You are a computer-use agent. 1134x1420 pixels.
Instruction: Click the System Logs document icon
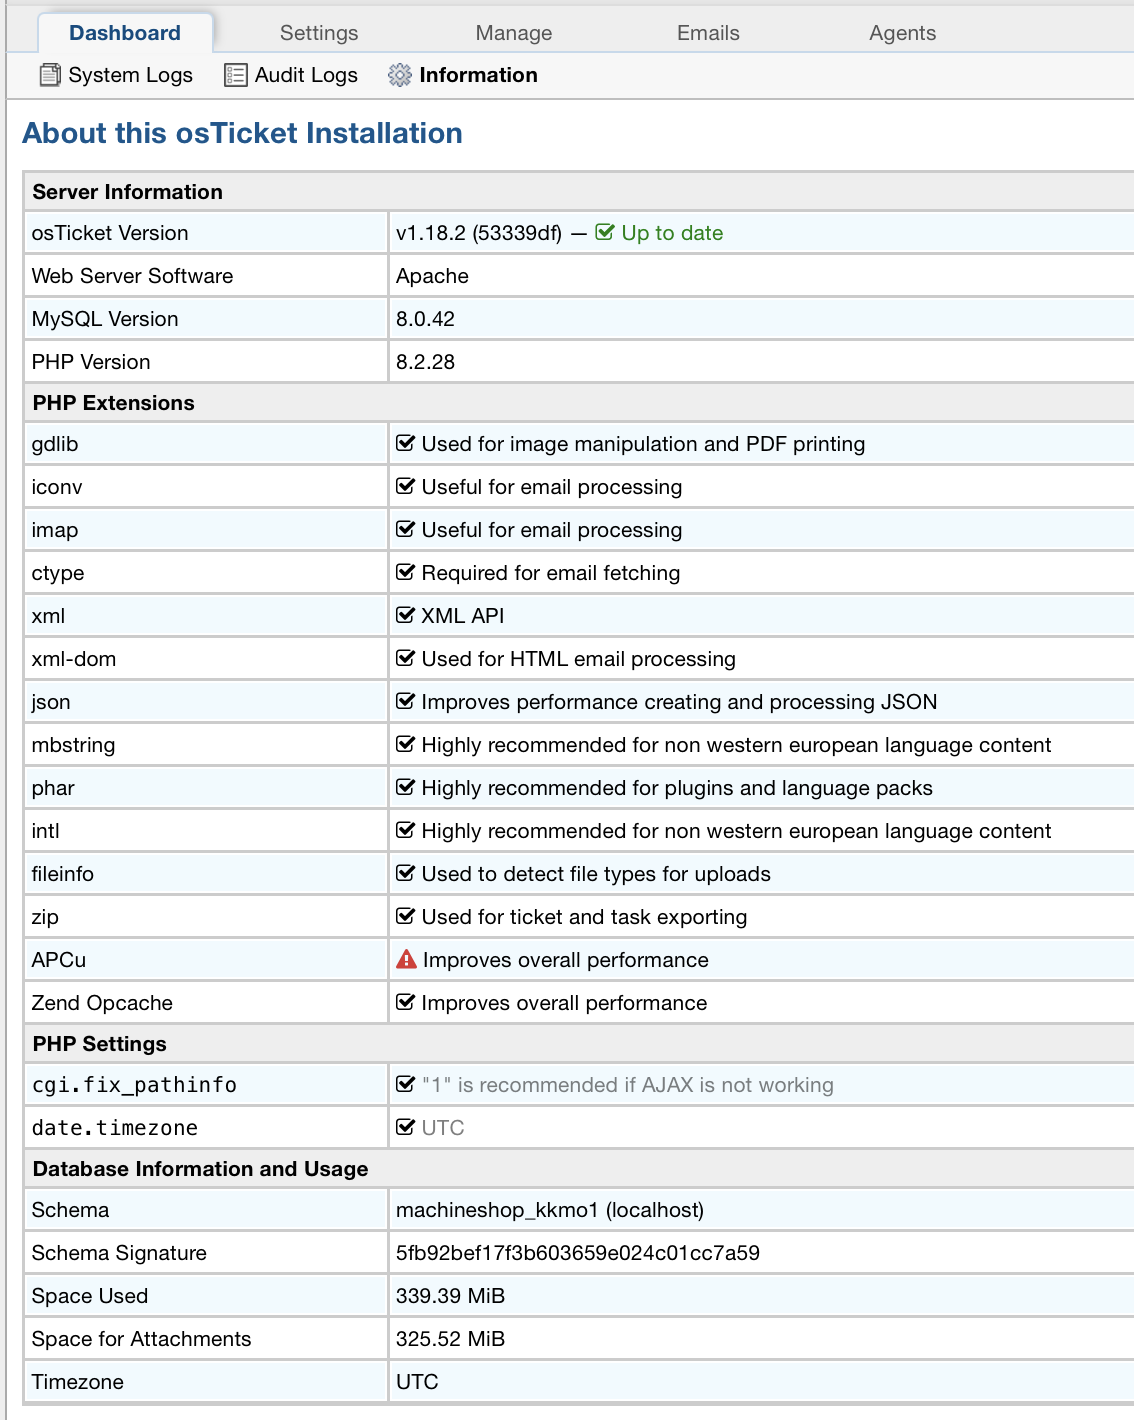pyautogui.click(x=50, y=75)
